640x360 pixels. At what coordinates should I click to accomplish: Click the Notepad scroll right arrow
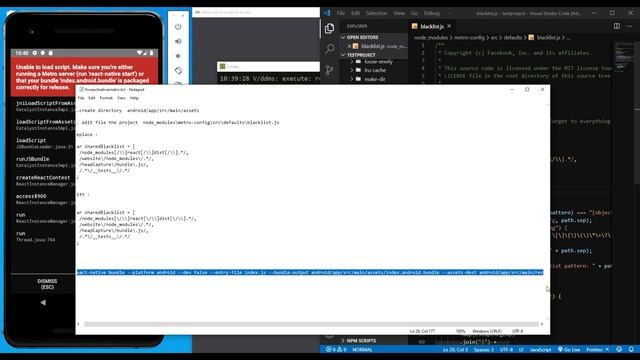pos(542,324)
